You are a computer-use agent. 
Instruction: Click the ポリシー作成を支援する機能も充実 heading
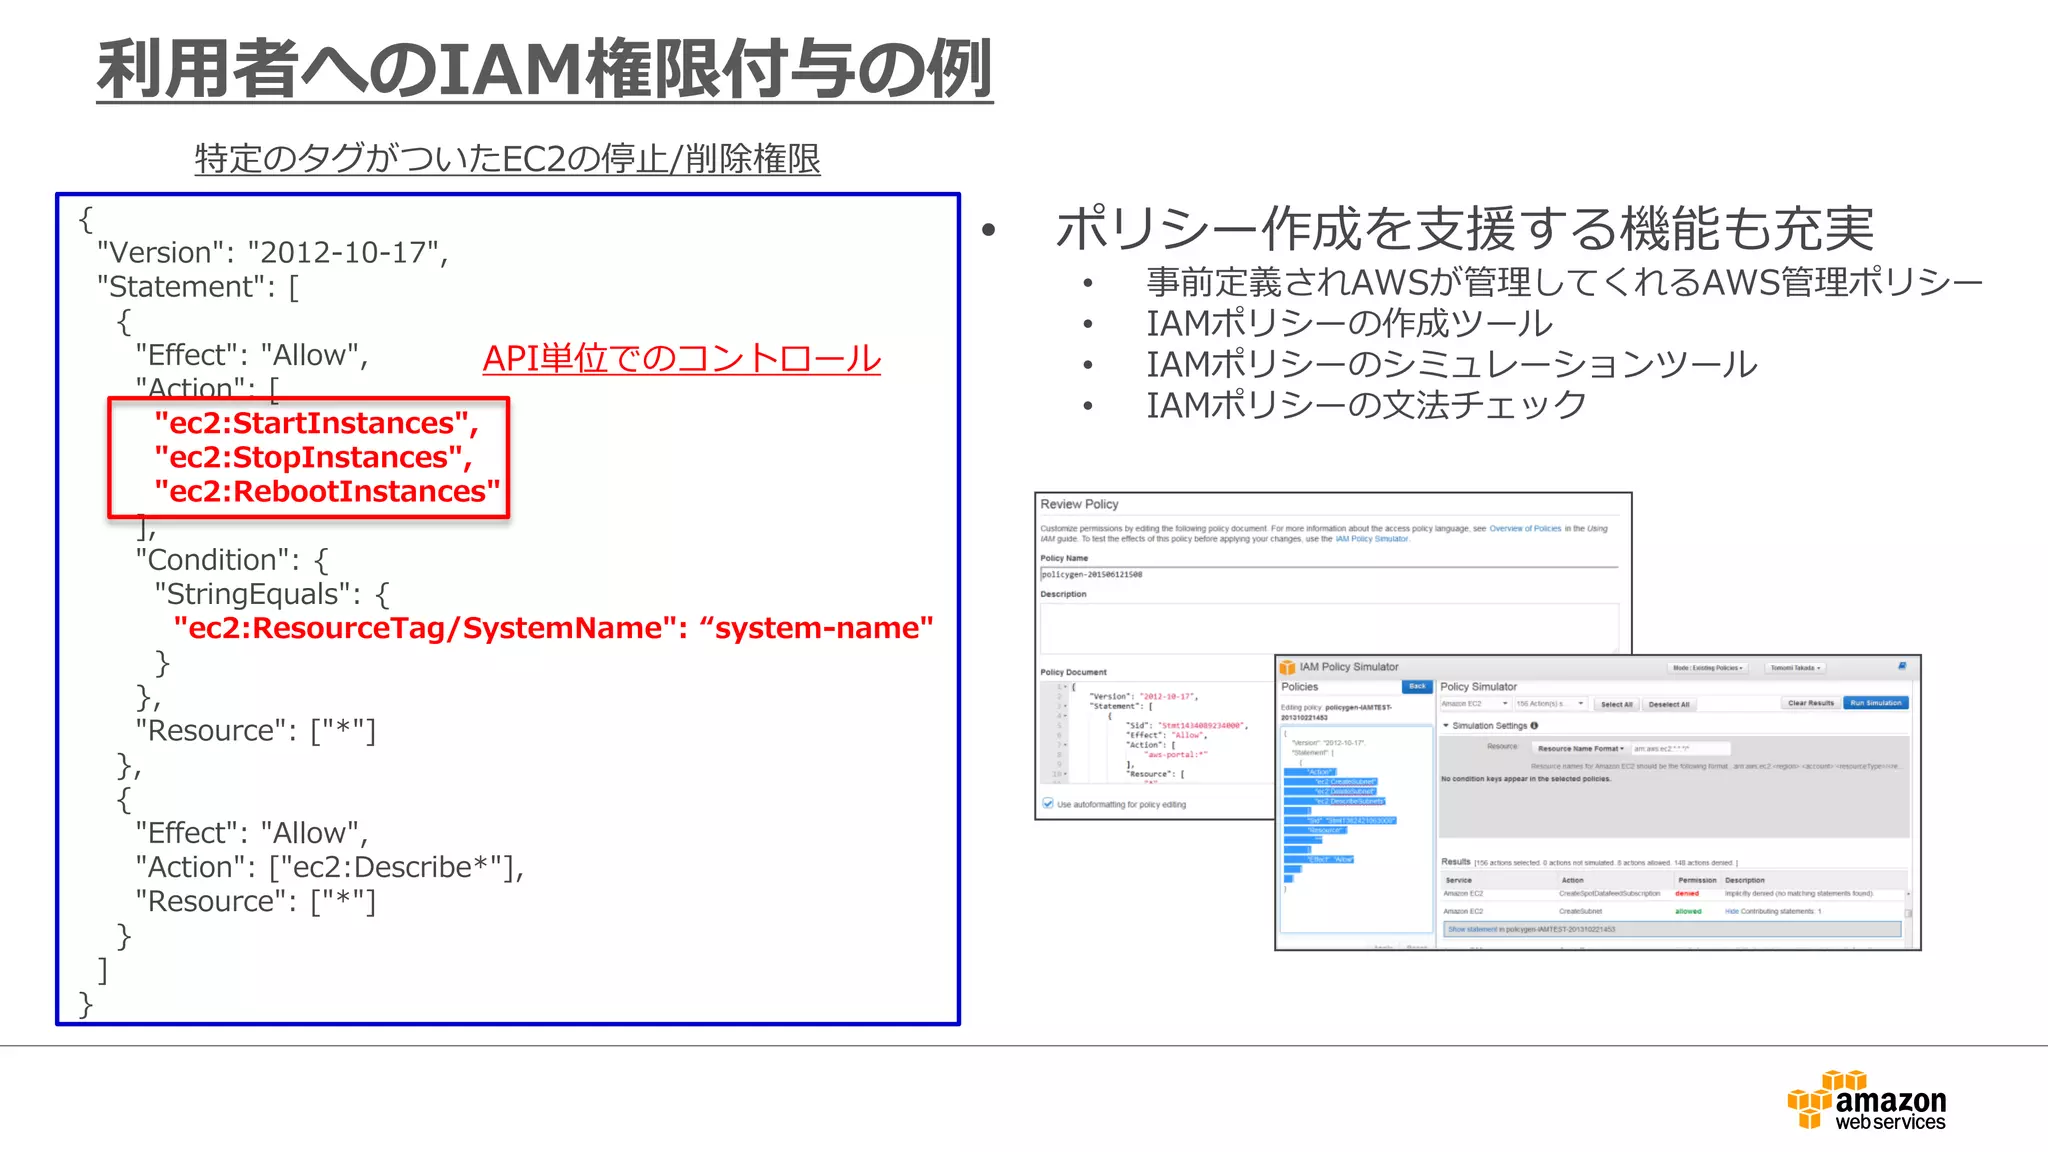[x=1465, y=228]
